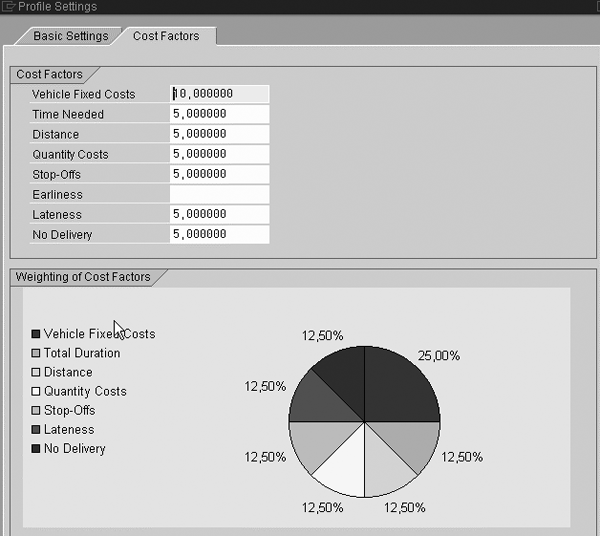Viewport: 600px width, 536px height.
Task: Click the 25,00% pie chart slice
Action: click(x=396, y=390)
